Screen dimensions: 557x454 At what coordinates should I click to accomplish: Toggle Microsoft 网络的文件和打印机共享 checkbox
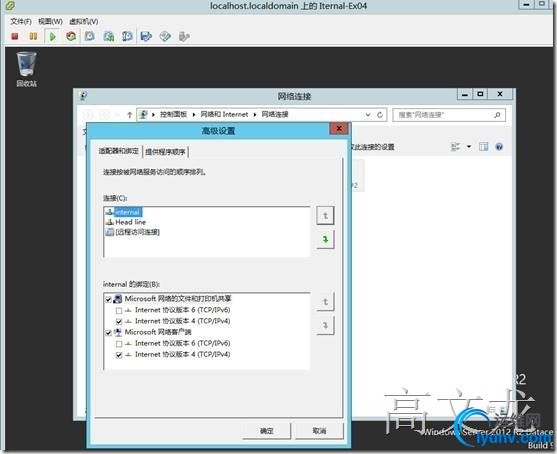pyautogui.click(x=109, y=299)
